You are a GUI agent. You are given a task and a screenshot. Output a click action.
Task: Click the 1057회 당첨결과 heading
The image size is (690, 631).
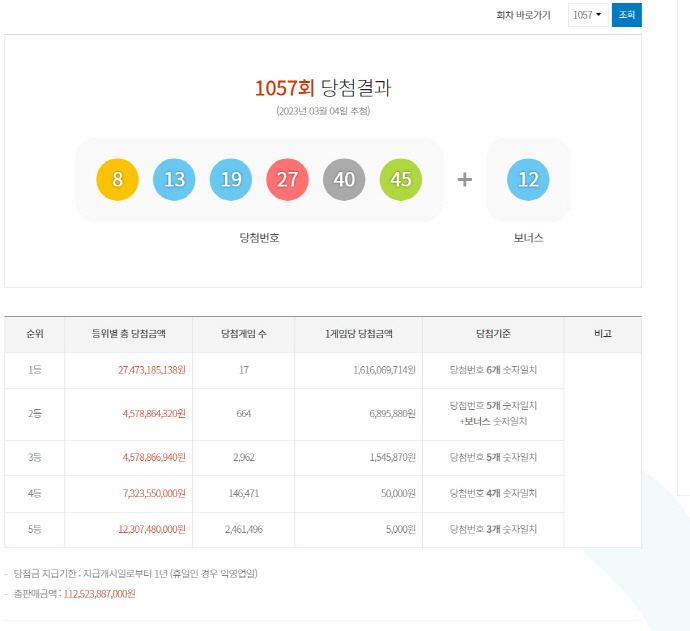tap(323, 88)
